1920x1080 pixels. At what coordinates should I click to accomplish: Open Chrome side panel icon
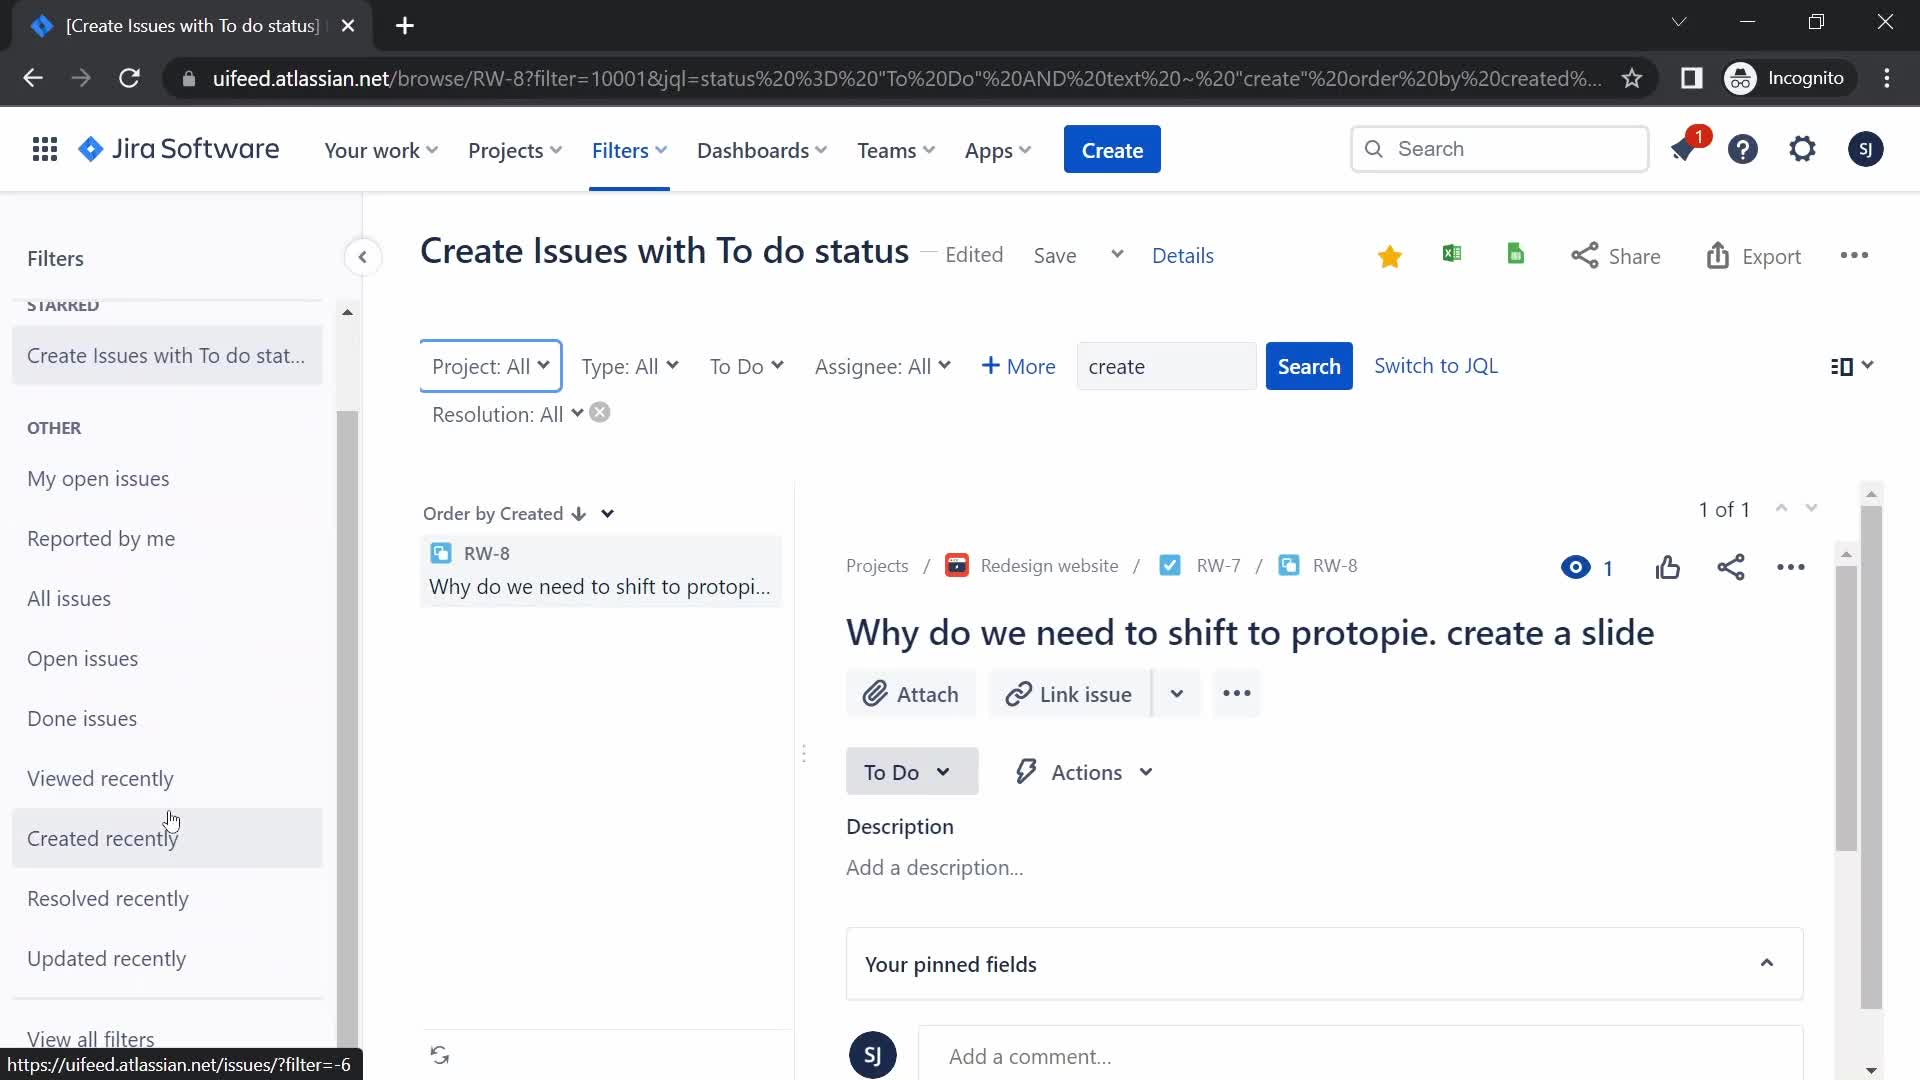(x=1691, y=78)
